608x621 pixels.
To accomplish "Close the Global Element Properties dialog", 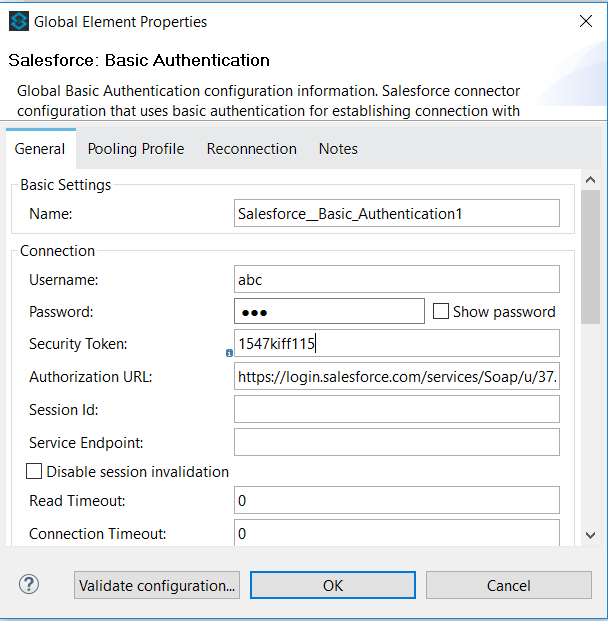I will point(585,21).
